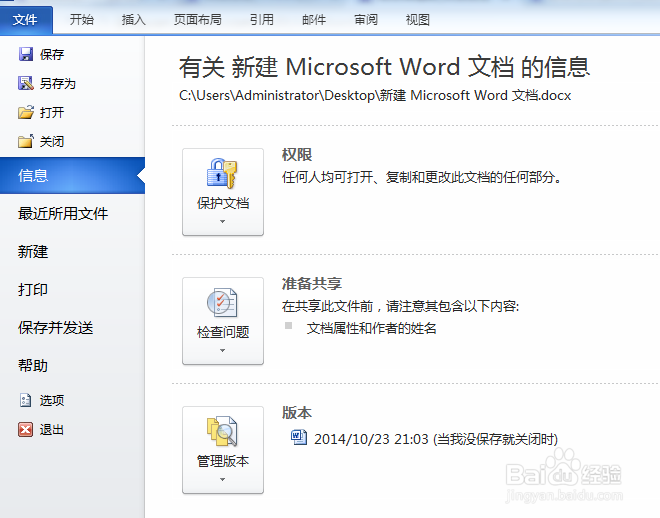
Task: Click the Open folder icon
Action: 26,112
